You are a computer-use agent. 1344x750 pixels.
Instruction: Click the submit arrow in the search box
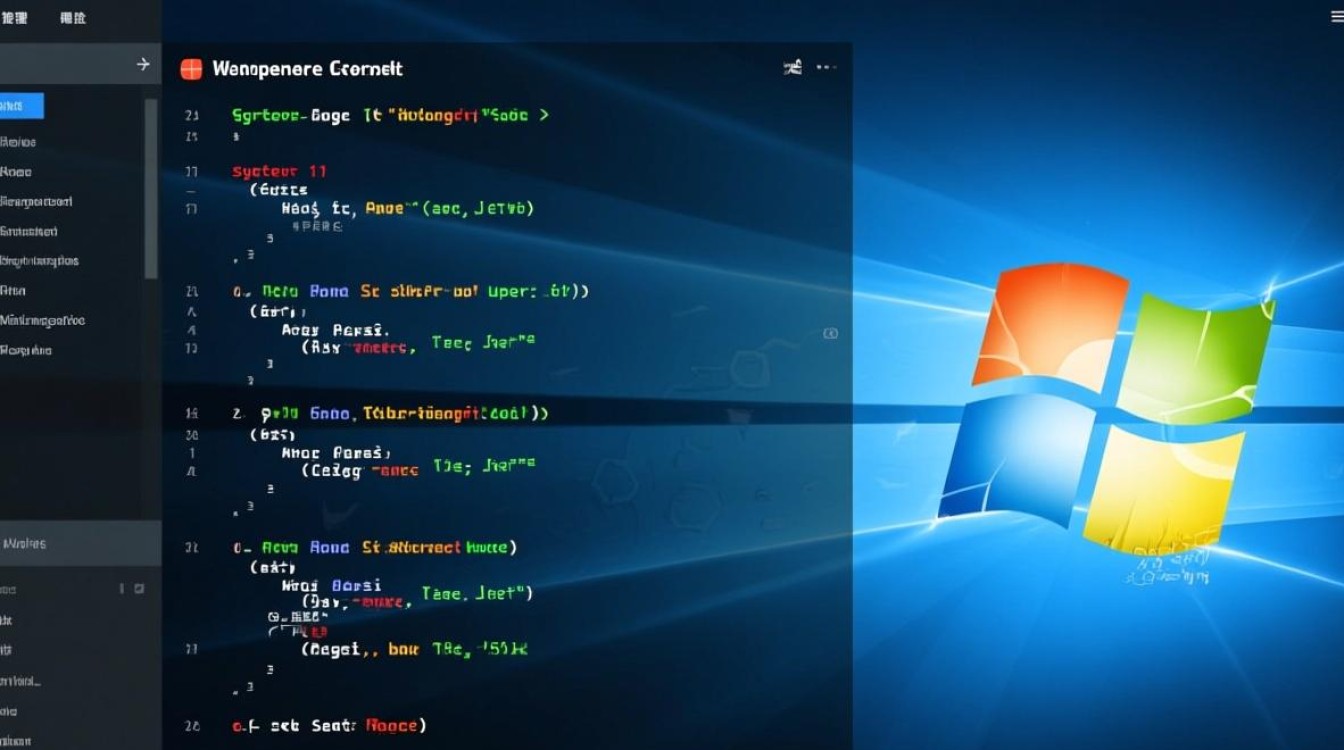pyautogui.click(x=144, y=63)
